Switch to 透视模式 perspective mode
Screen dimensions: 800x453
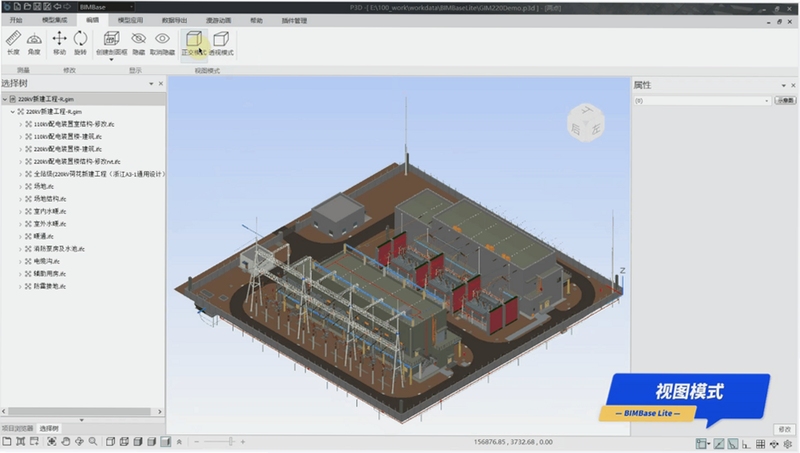tap(221, 43)
